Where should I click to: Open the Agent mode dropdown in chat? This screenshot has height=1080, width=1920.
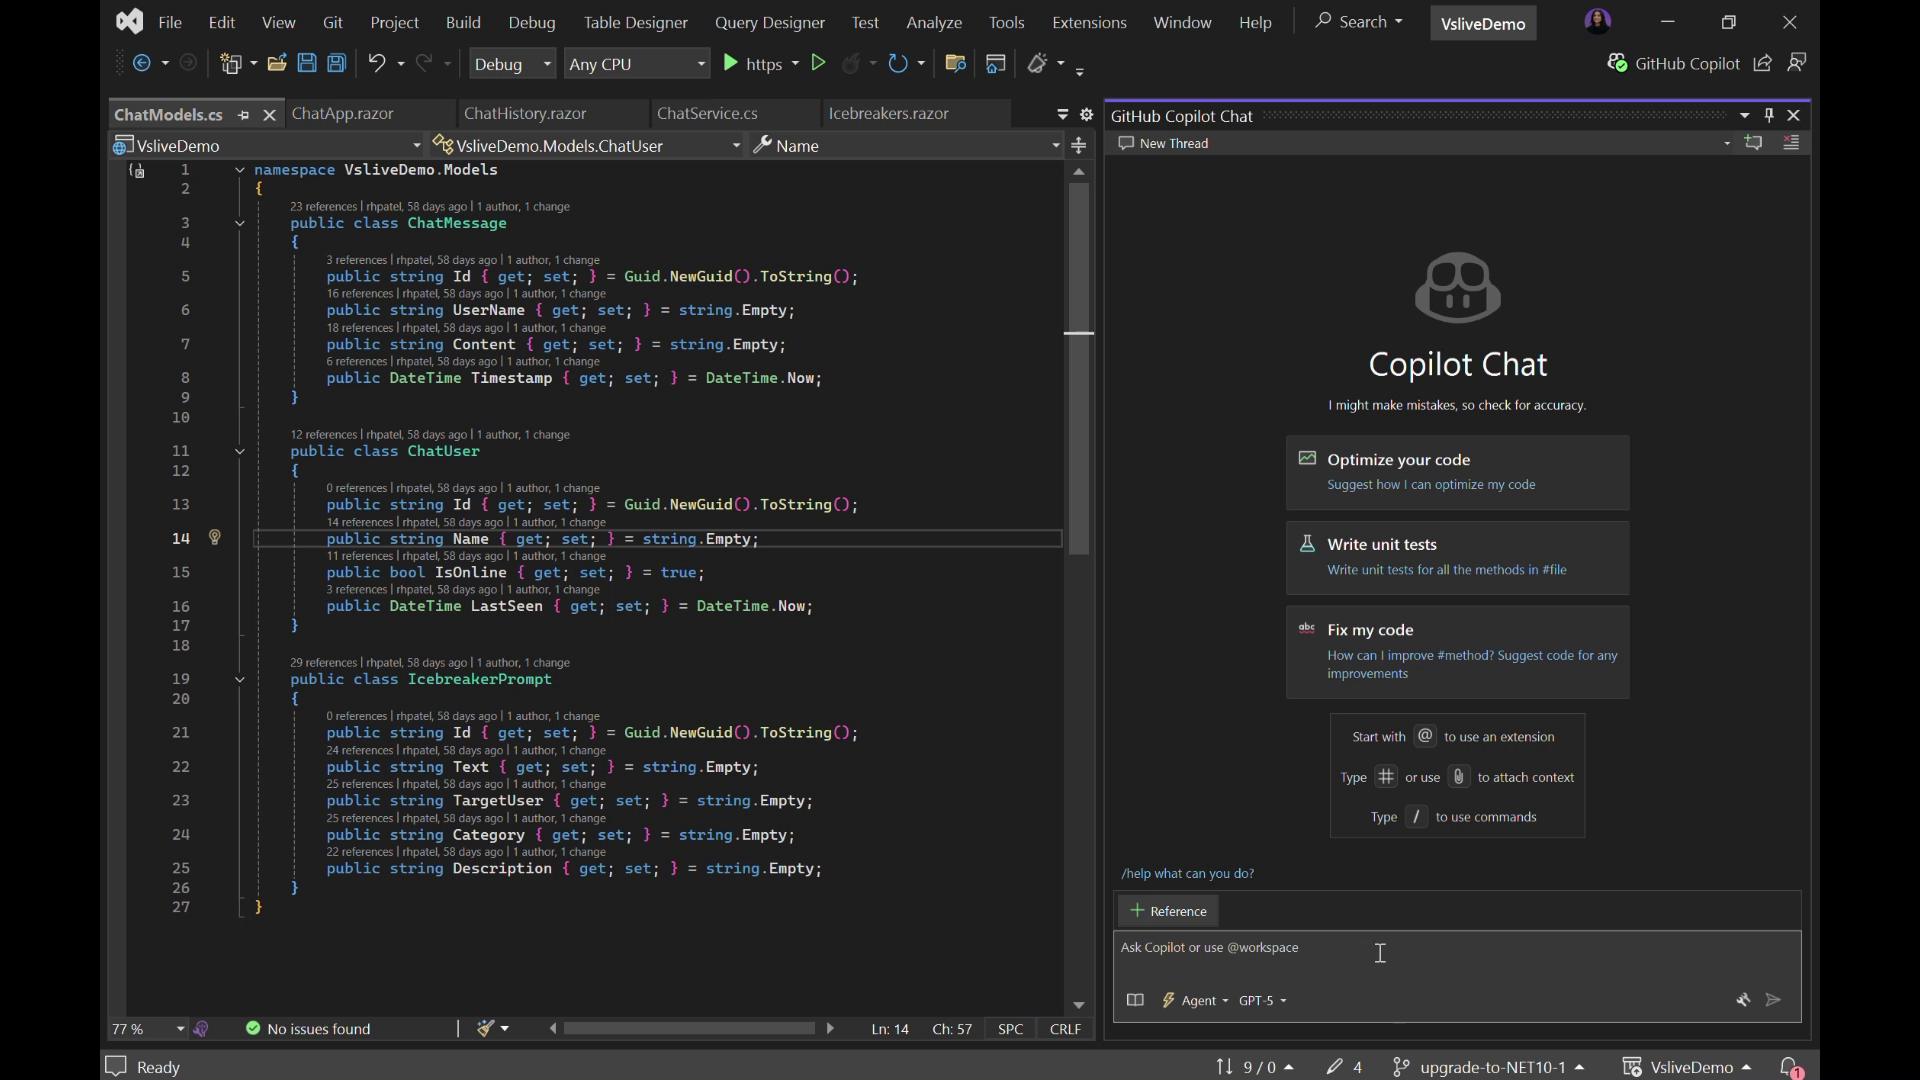(x=1196, y=1000)
